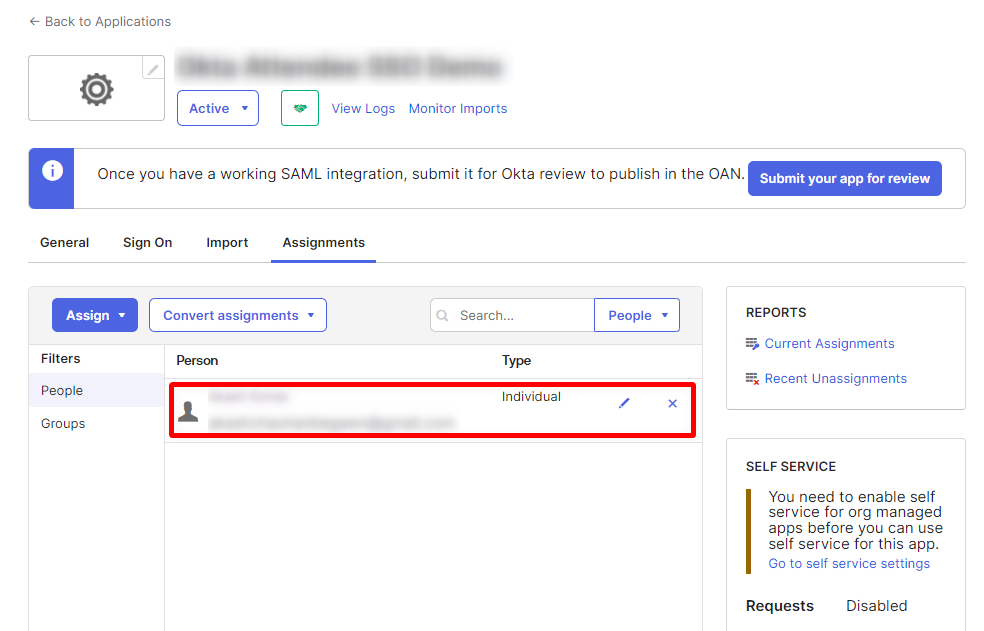984x631 pixels.
Task: Click the Recent Unassignments report icon
Action: coord(753,379)
